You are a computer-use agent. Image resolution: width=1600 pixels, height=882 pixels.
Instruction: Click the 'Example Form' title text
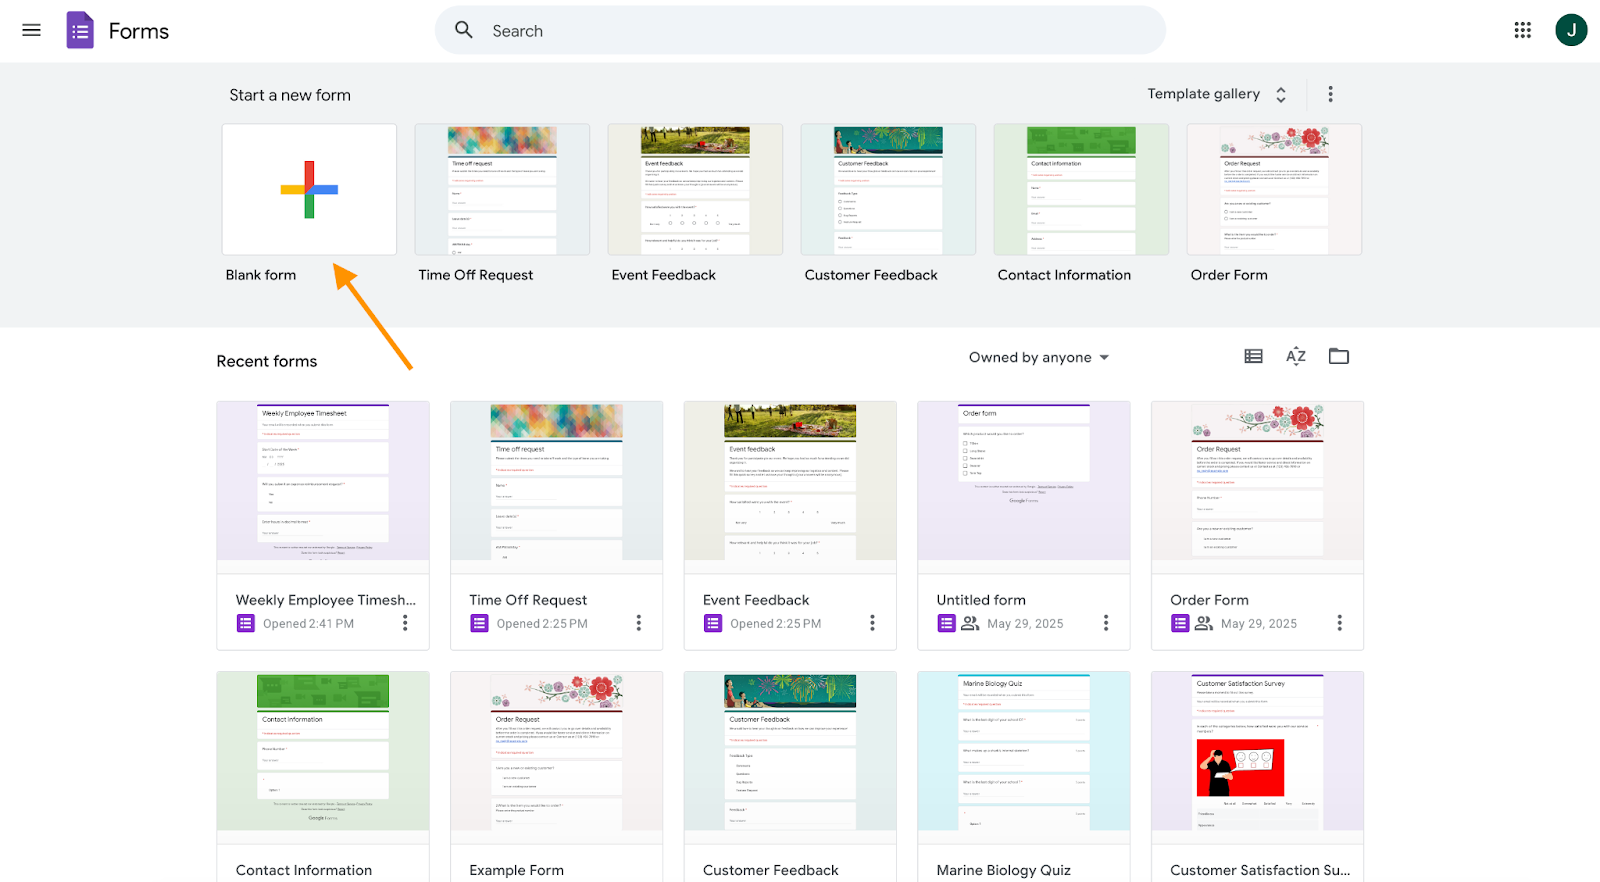[517, 870]
